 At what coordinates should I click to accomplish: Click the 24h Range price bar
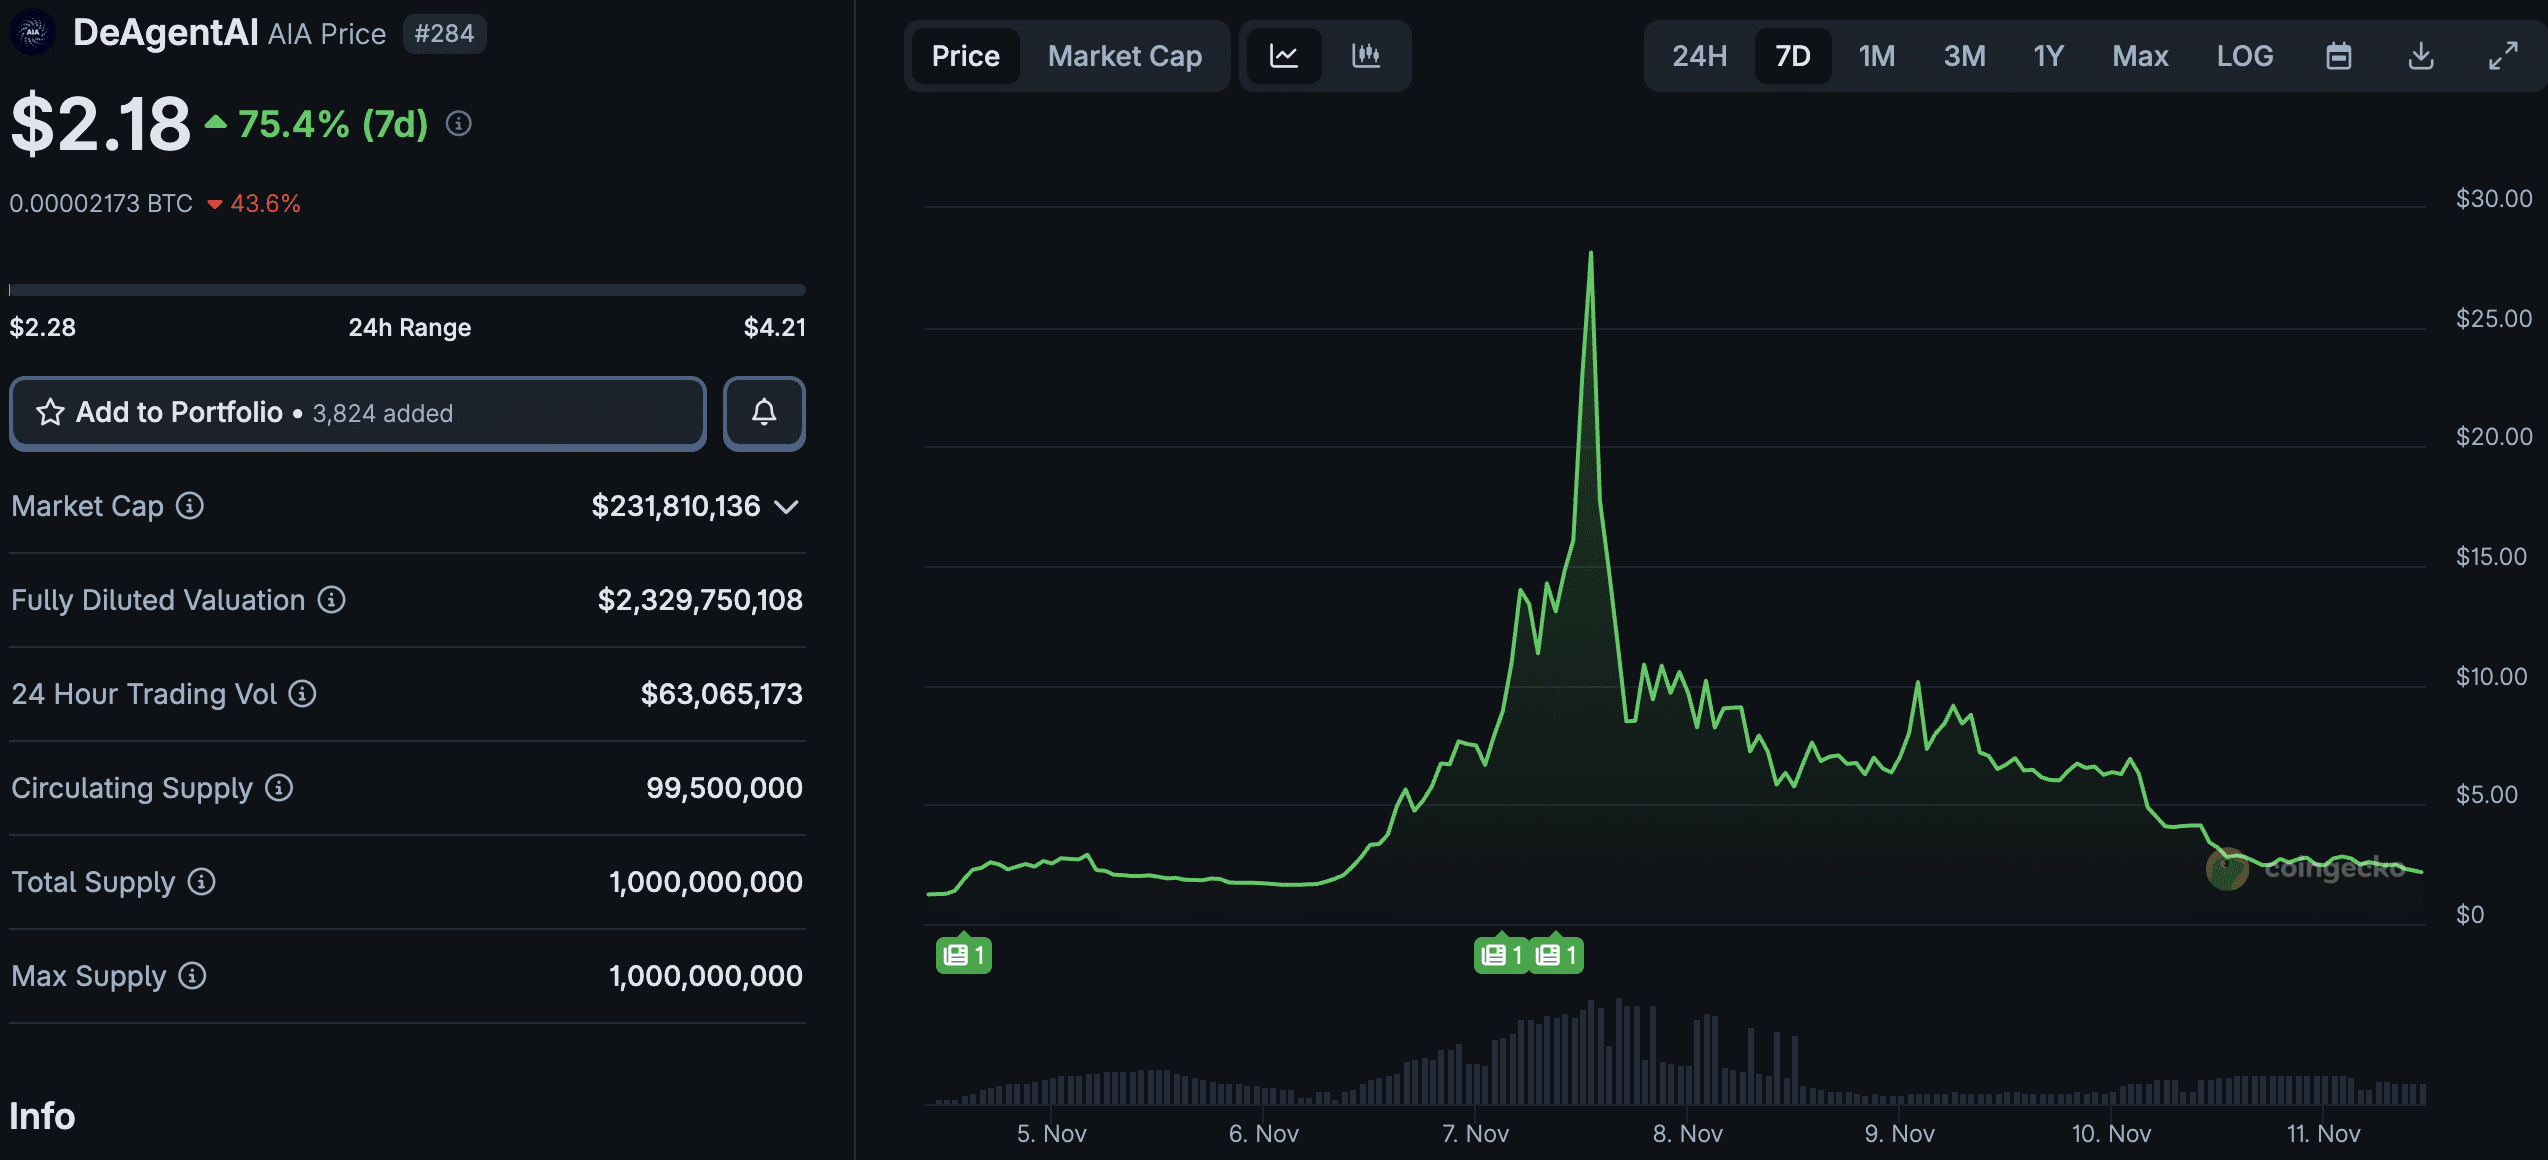[406, 290]
